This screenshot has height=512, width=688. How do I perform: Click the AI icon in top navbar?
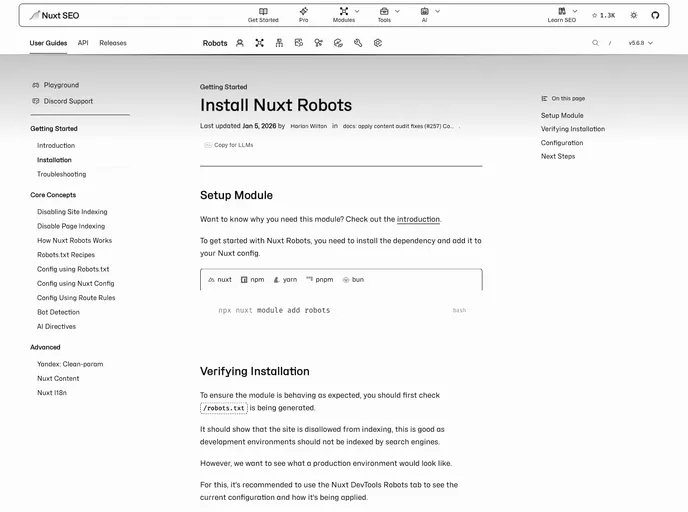pos(425,11)
